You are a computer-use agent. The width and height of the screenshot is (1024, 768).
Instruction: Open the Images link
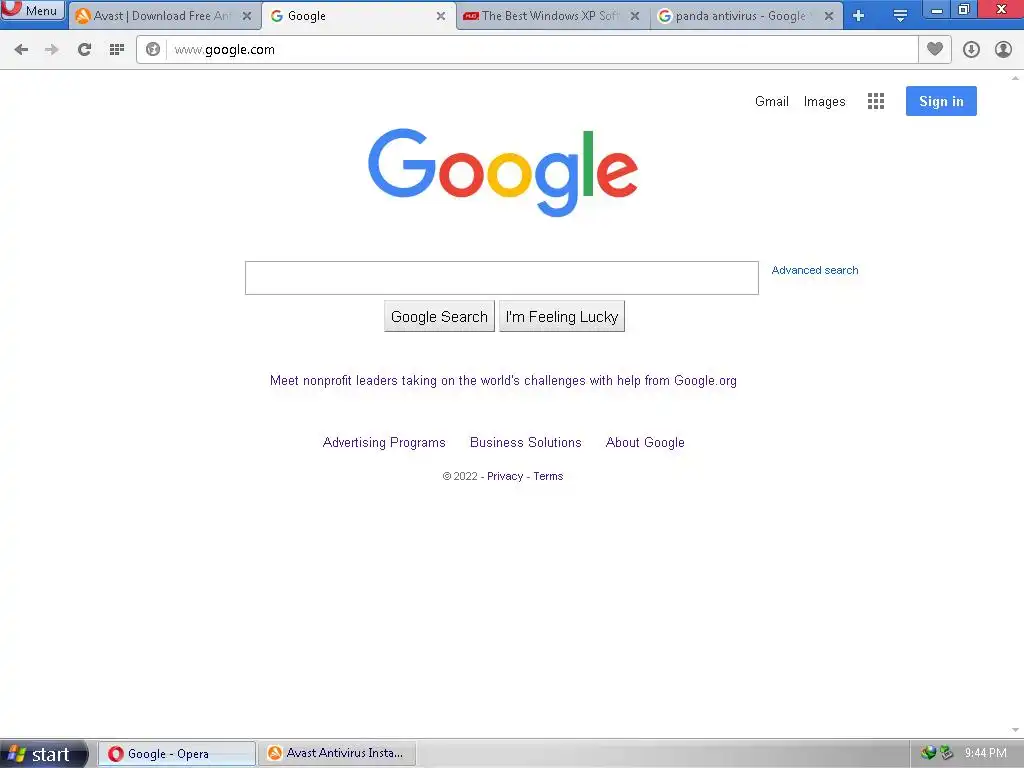[824, 101]
